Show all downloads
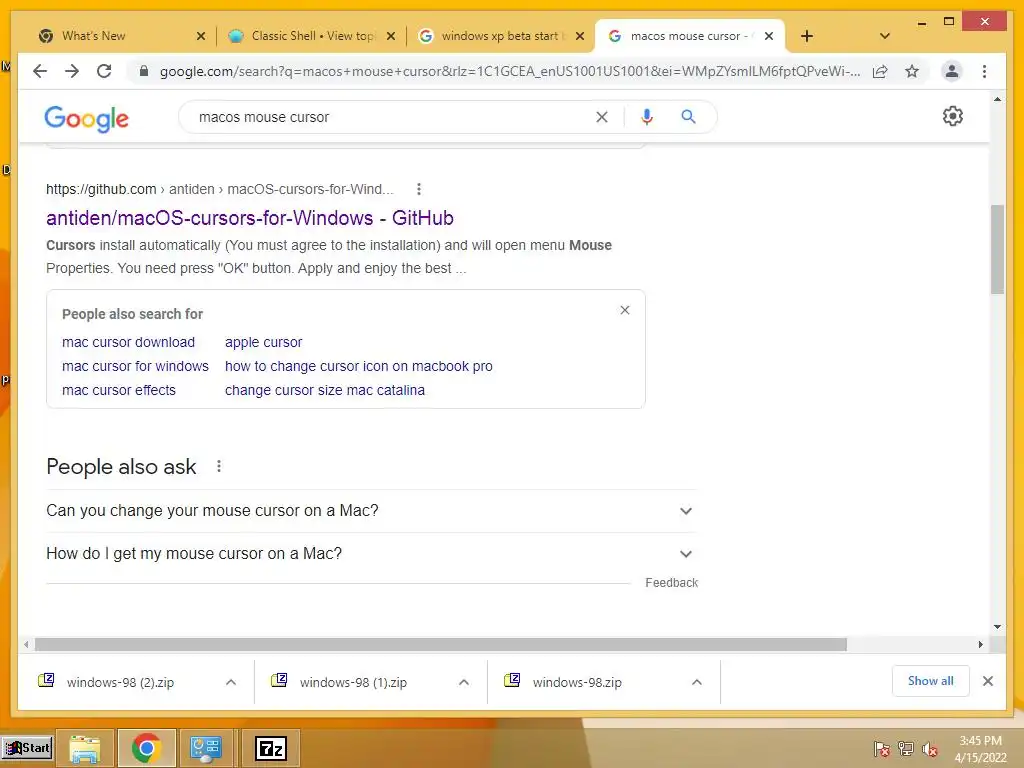Viewport: 1024px width, 768px height. pos(931,681)
